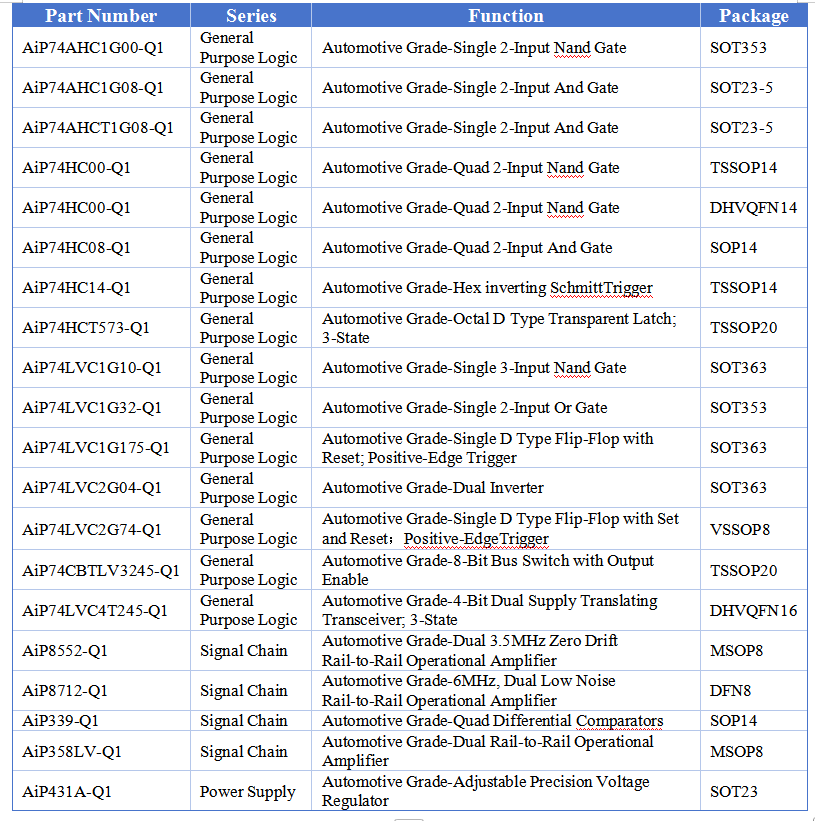Select the DFN8 package cell
The width and height of the screenshot is (815, 821).
pos(730,691)
